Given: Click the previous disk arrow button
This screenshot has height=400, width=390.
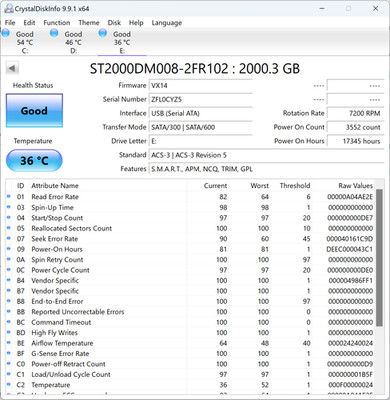Looking at the screenshot, I should coord(12,68).
